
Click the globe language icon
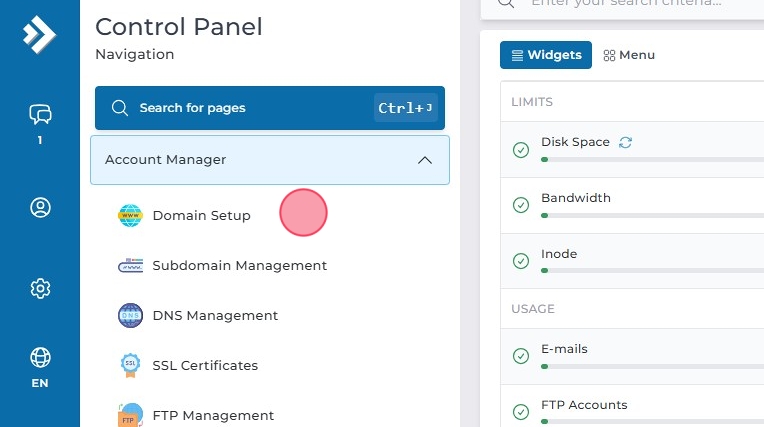(x=40, y=358)
